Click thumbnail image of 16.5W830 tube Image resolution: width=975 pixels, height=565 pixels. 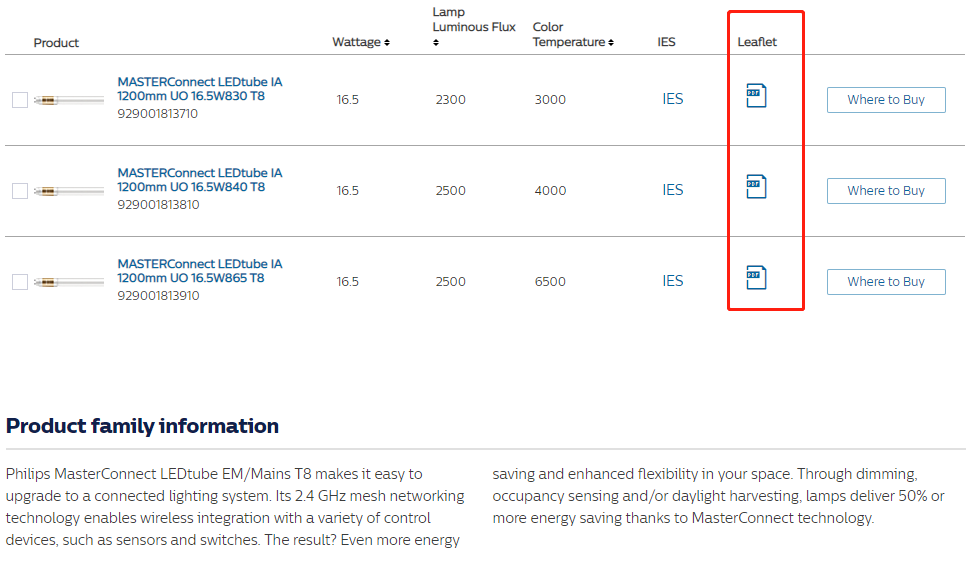point(69,100)
